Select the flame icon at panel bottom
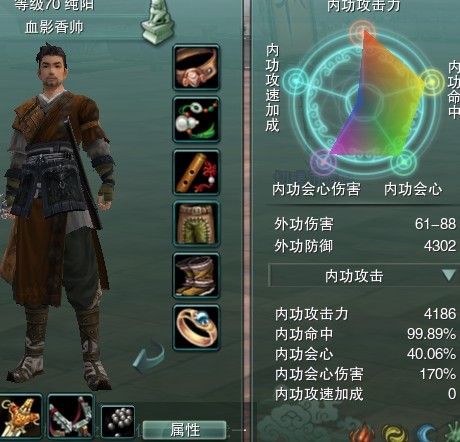 [363, 433]
